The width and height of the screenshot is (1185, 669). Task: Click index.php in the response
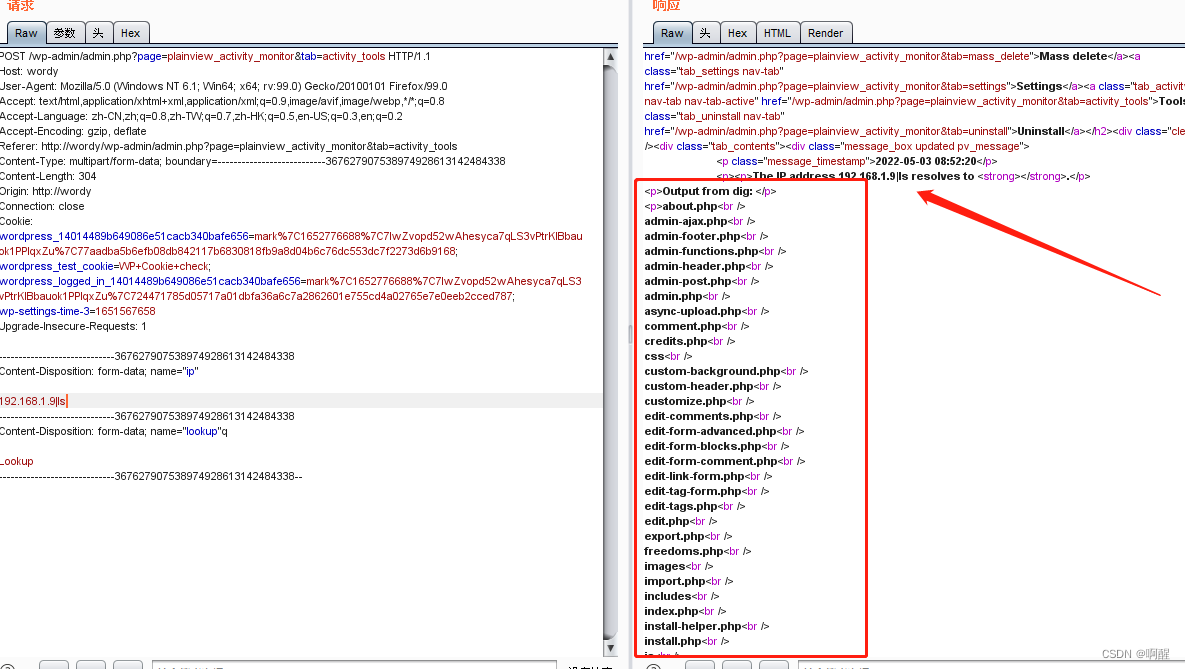[671, 611]
